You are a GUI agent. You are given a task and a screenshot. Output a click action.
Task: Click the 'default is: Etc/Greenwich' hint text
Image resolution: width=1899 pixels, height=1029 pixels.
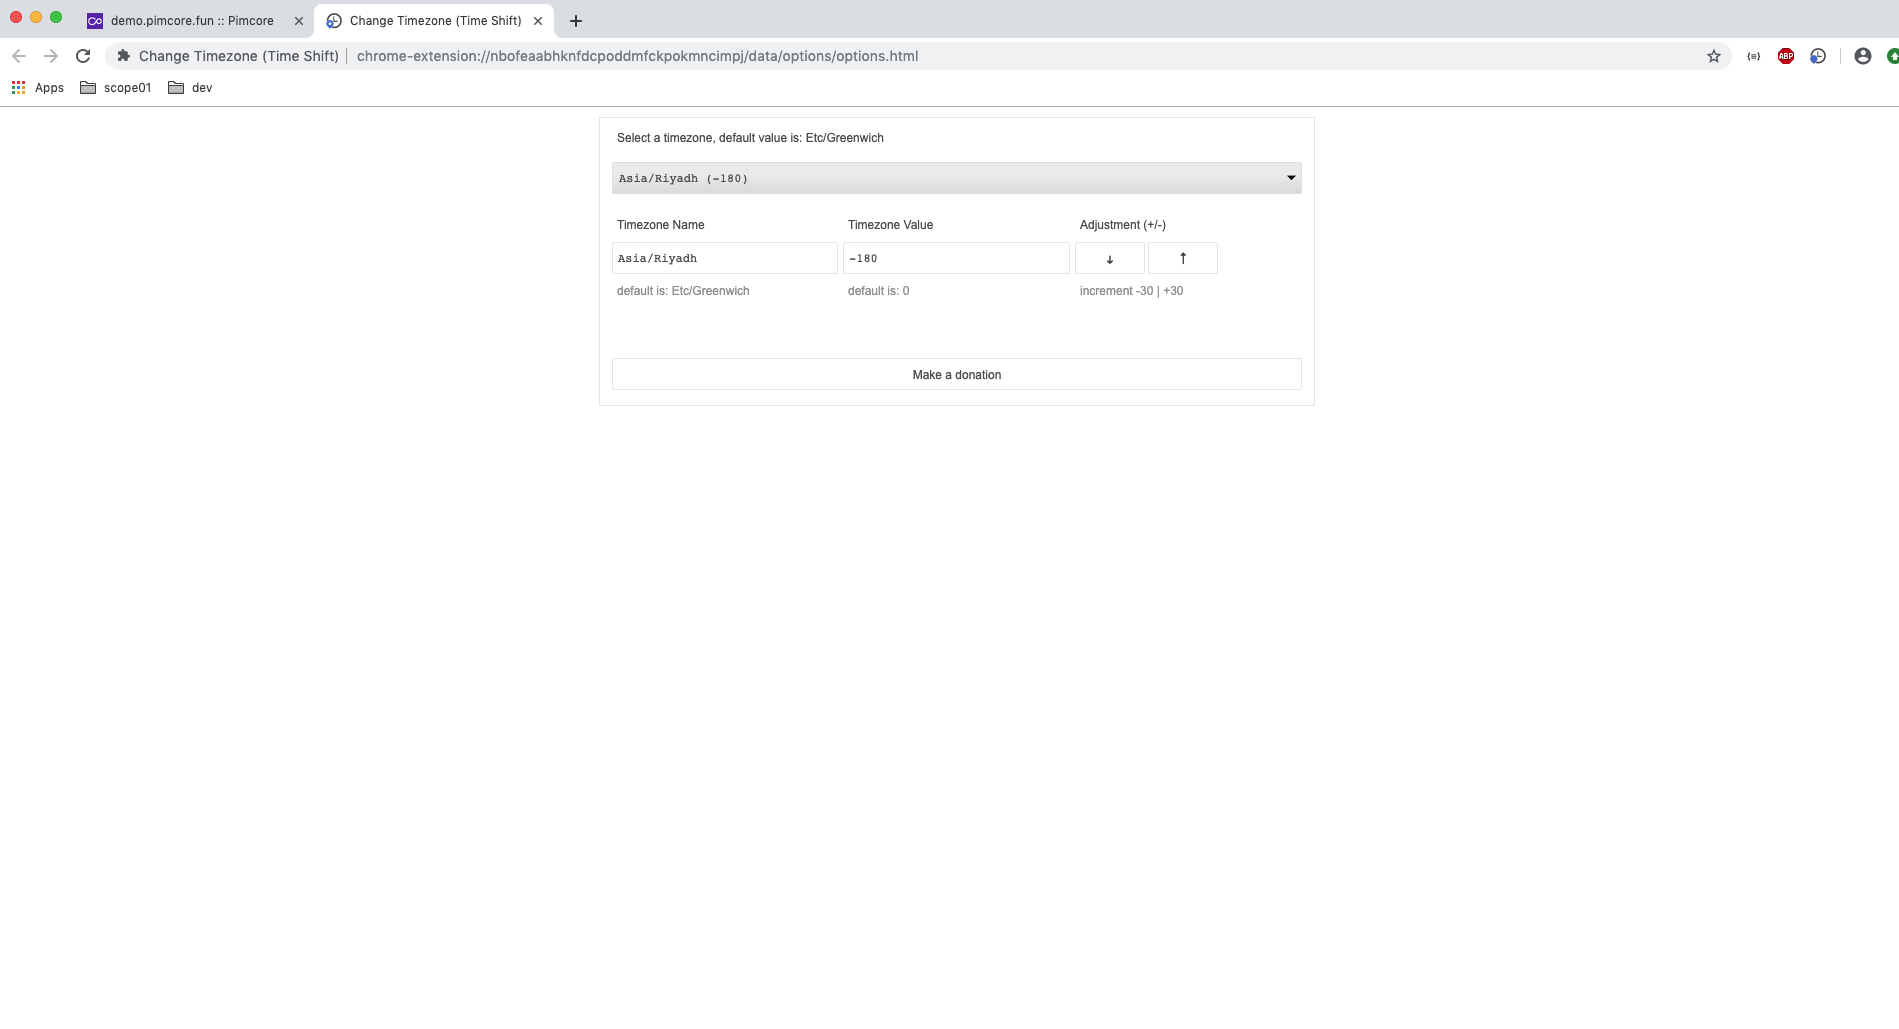coord(683,291)
